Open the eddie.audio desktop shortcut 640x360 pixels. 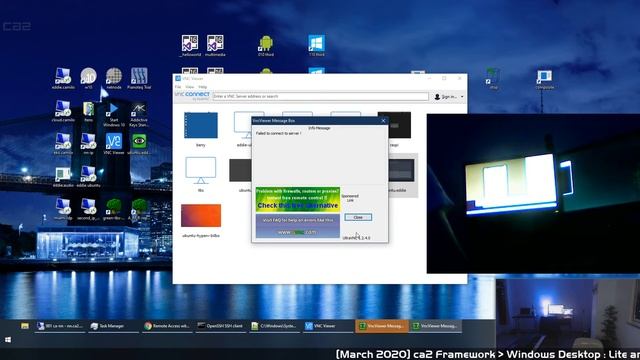coord(63,177)
